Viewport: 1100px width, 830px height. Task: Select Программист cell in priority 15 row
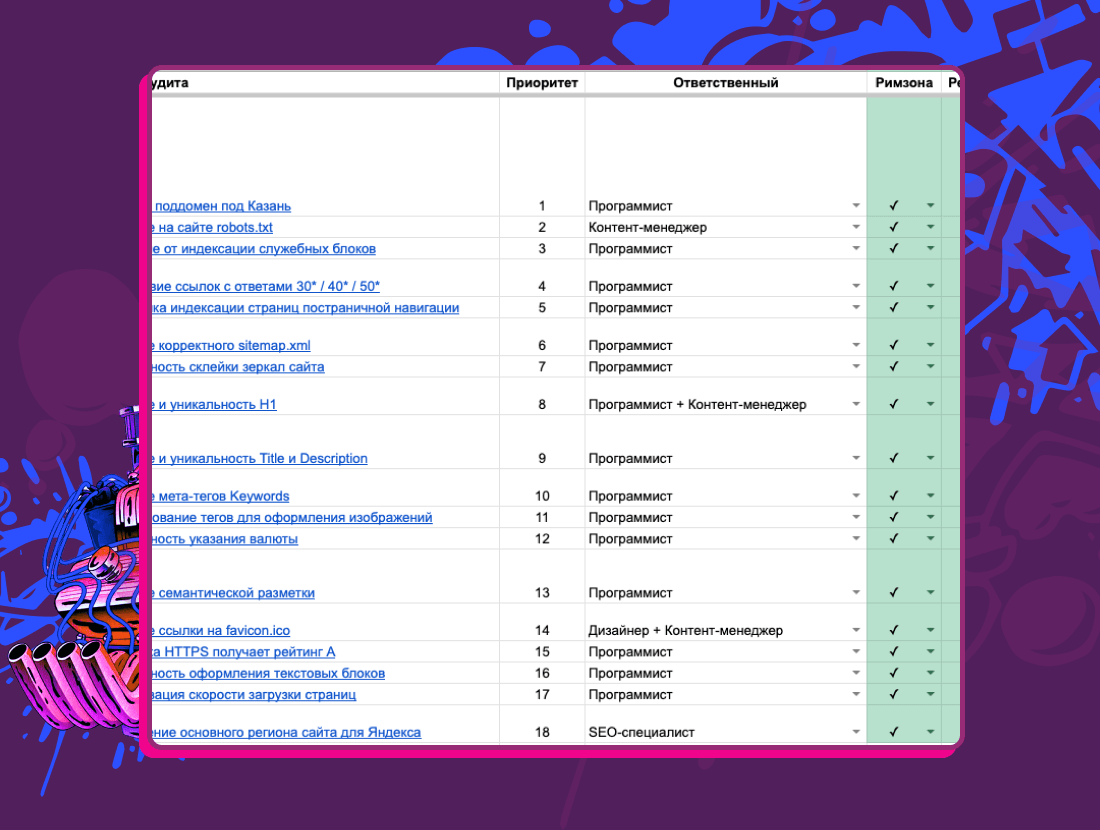click(x=726, y=652)
